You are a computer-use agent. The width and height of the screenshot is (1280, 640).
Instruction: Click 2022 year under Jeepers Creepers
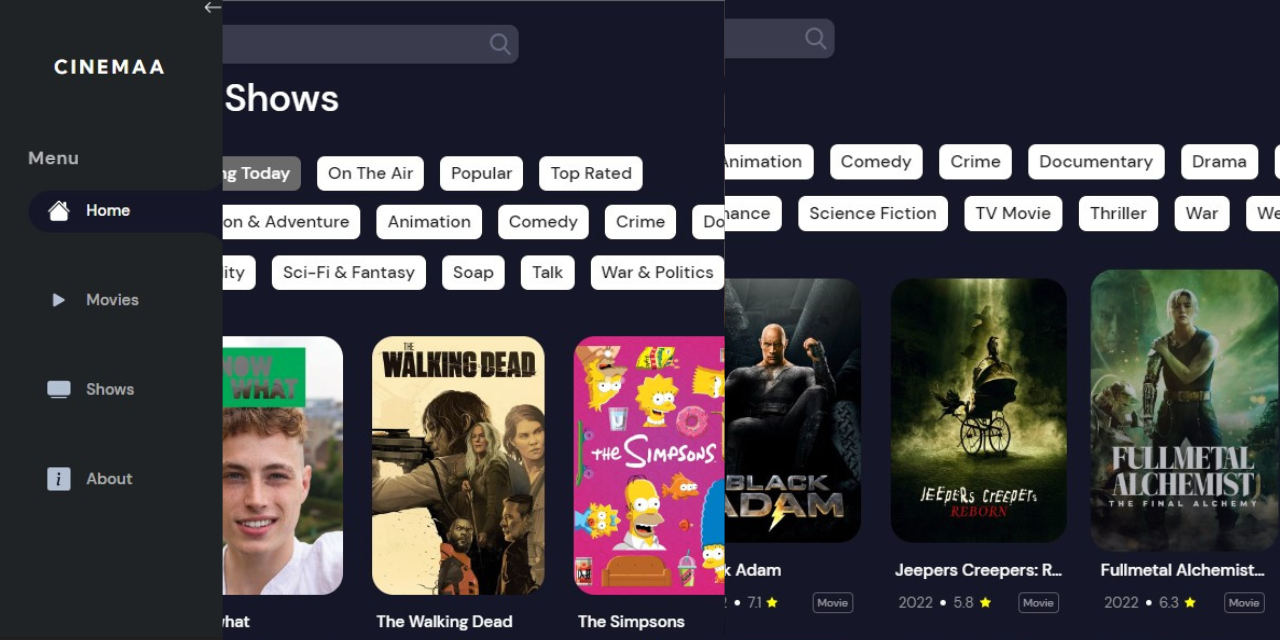915,603
